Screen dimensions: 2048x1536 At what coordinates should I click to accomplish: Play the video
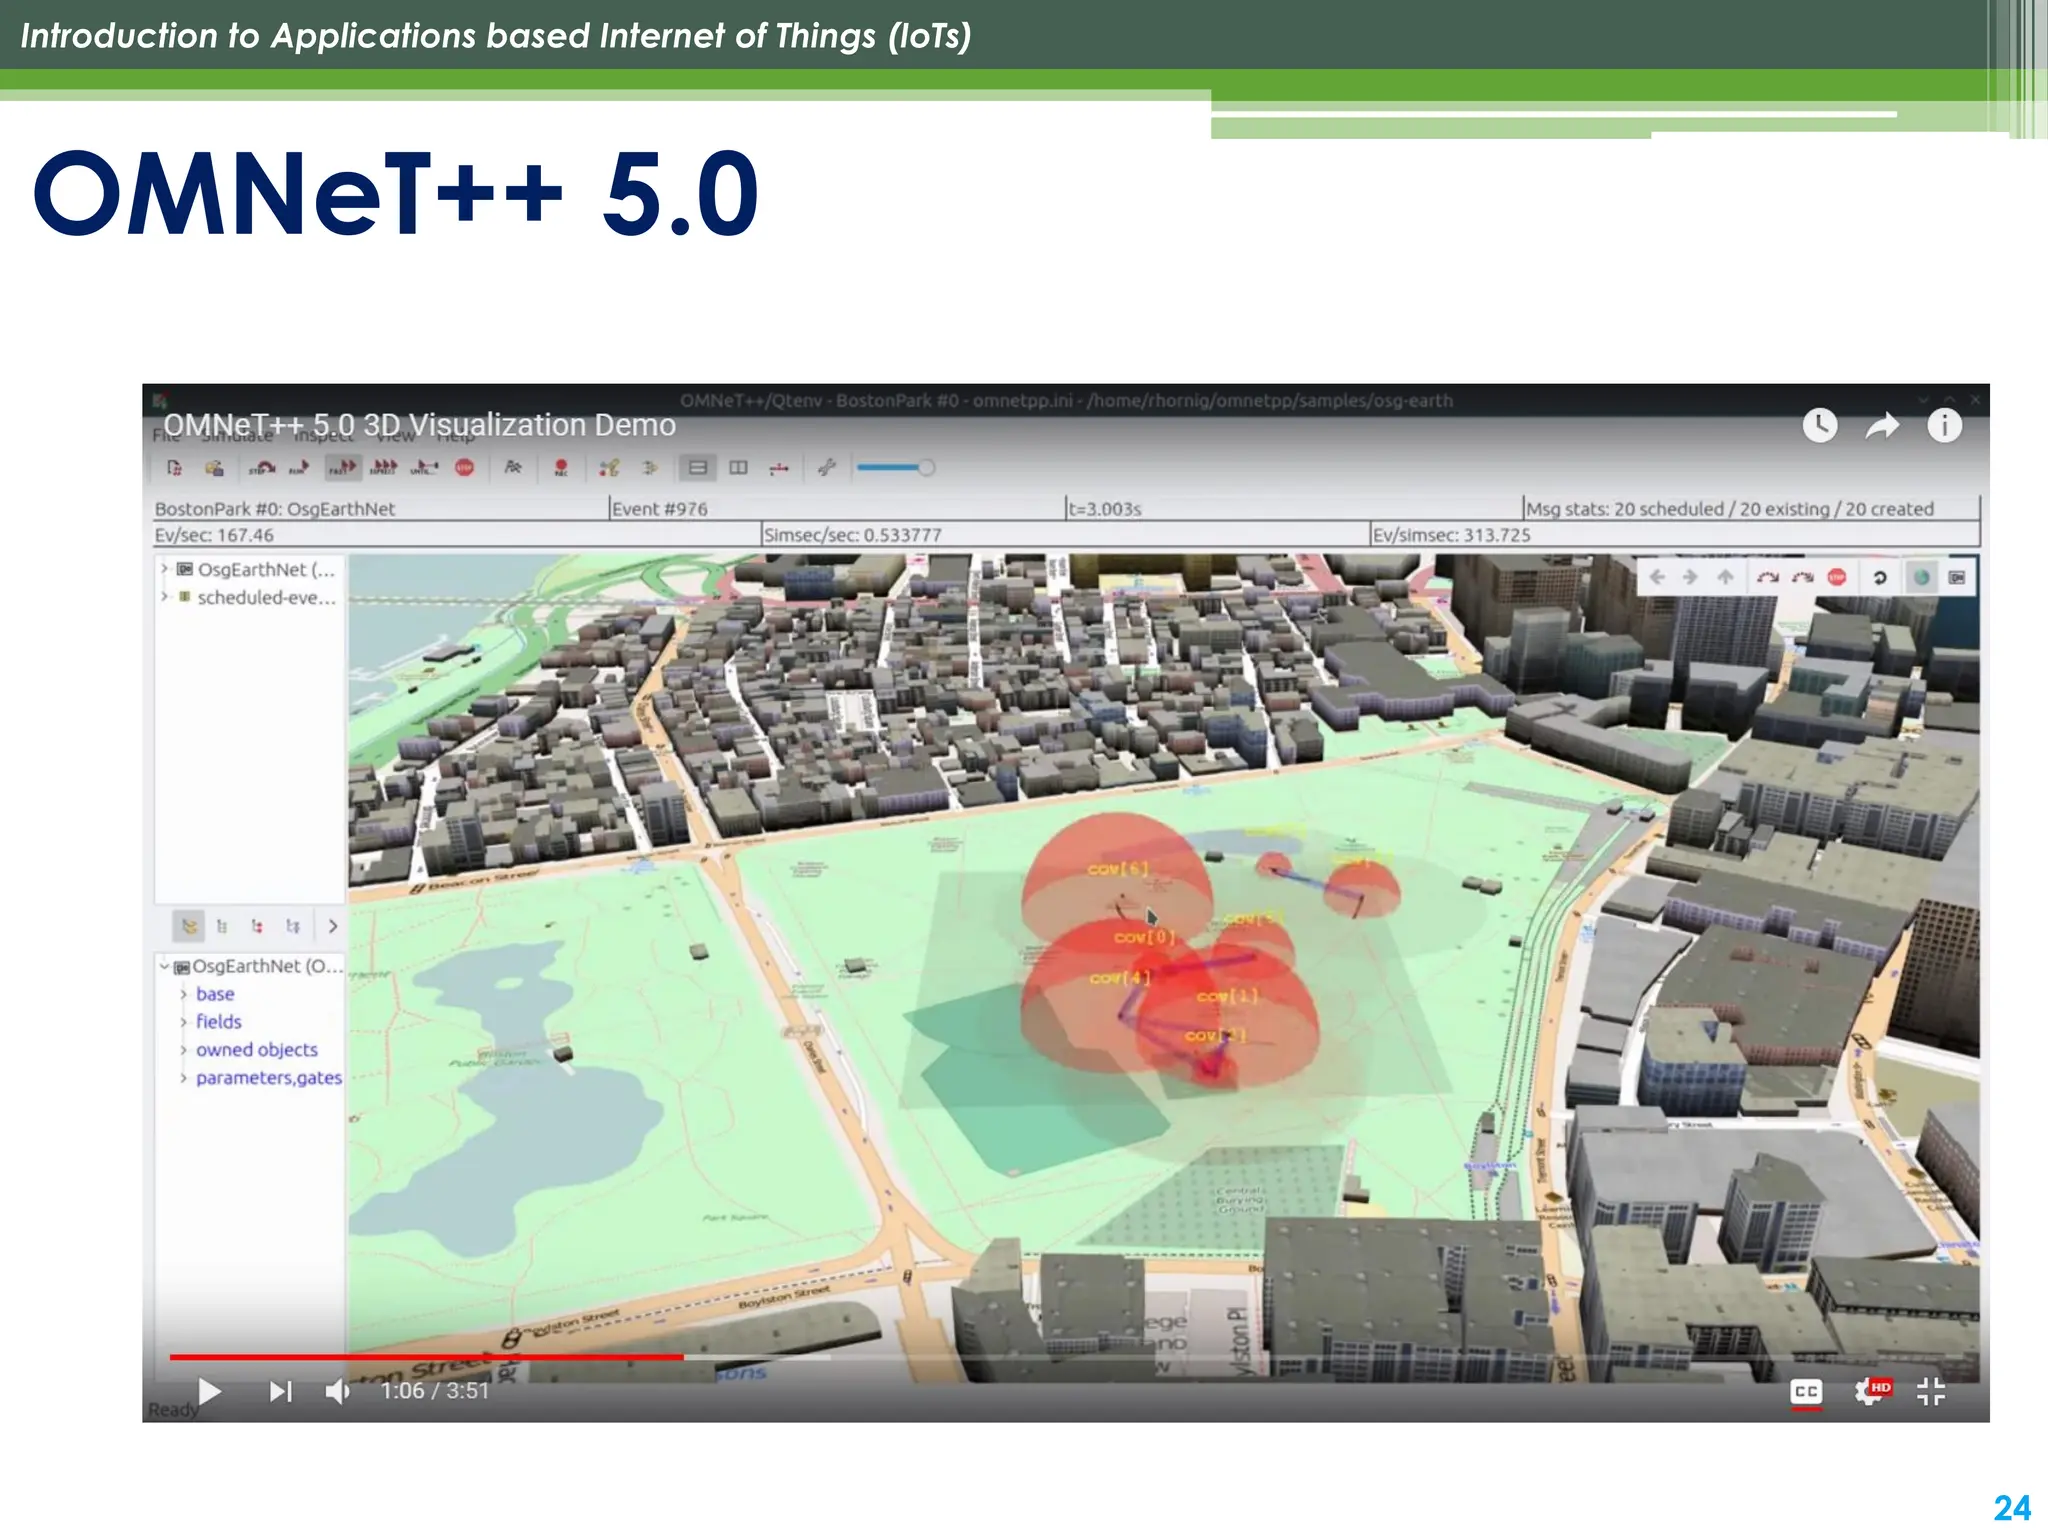(209, 1391)
